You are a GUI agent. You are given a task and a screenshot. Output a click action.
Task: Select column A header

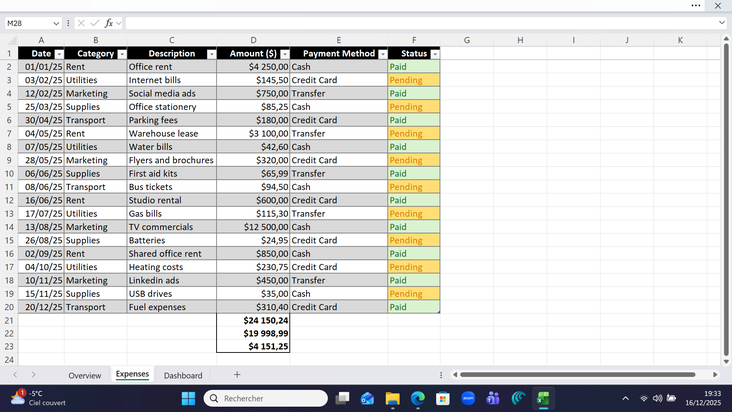pyautogui.click(x=41, y=40)
